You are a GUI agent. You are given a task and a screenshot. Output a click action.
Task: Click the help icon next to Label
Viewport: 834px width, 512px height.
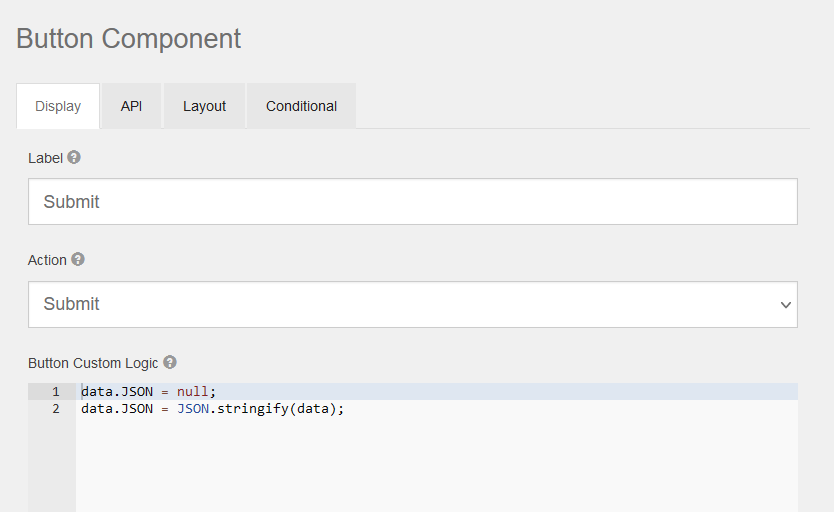tap(74, 158)
